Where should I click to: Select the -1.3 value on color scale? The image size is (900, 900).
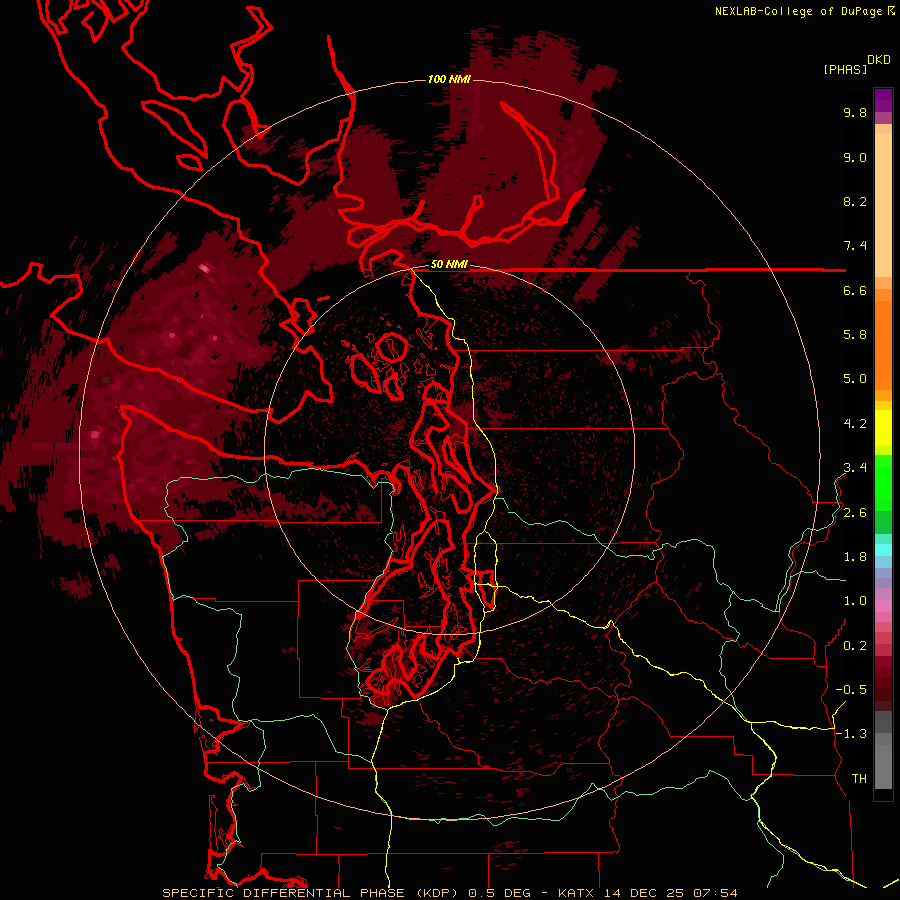pyautogui.click(x=851, y=734)
